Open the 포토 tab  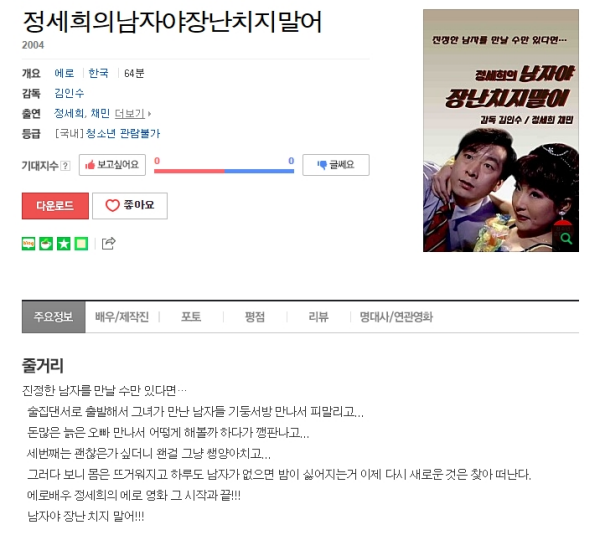pos(191,317)
